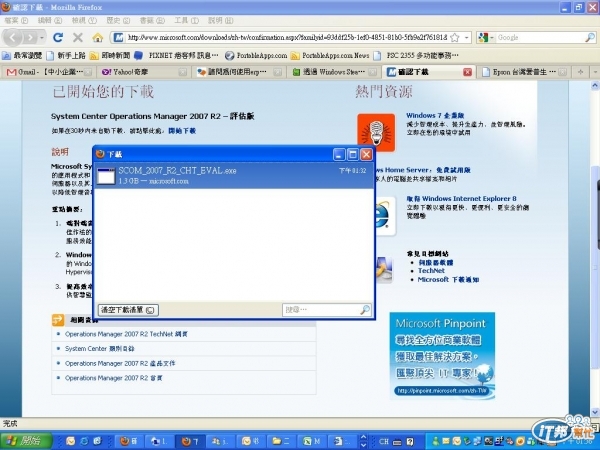Open the 最常瀏覽 bookmark folder
The image size is (600, 450).
click(22, 55)
